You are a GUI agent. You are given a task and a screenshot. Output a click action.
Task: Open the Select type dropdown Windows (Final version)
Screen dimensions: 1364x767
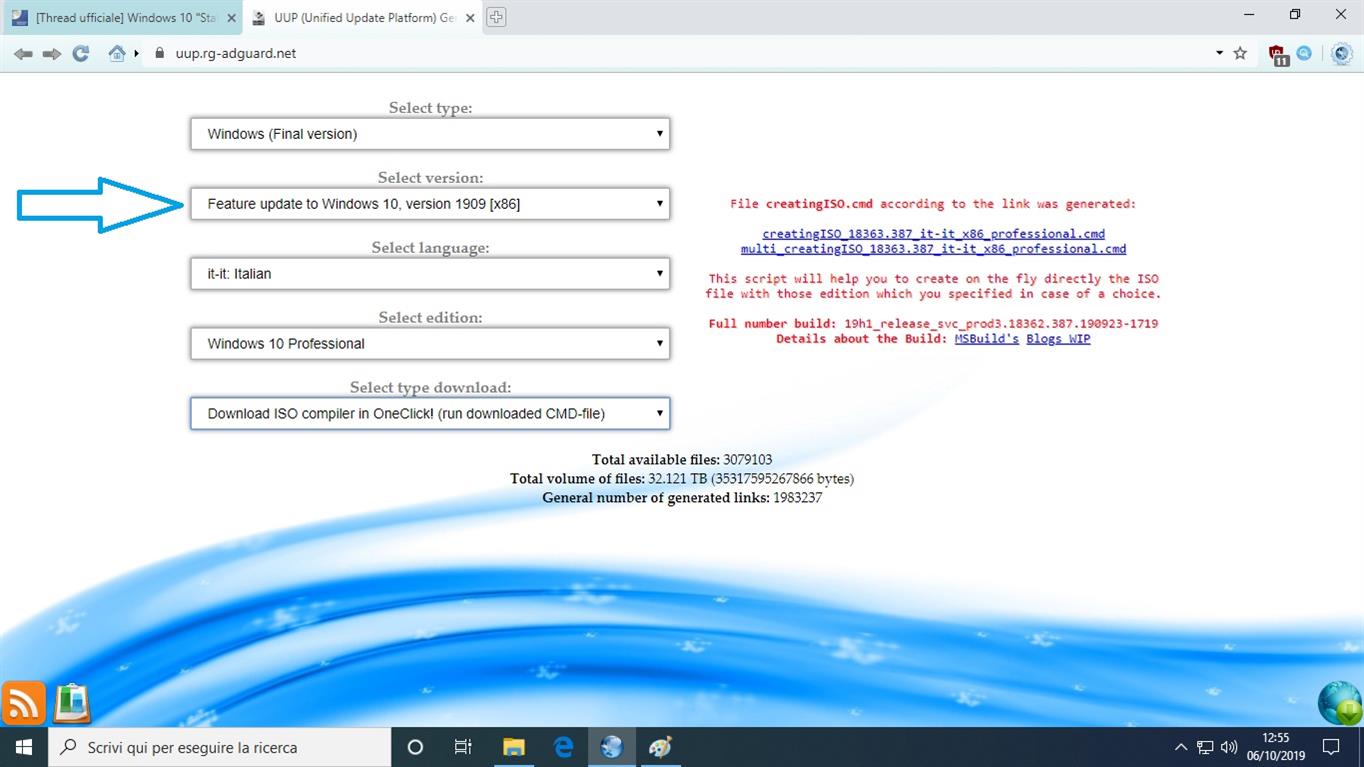tap(430, 134)
